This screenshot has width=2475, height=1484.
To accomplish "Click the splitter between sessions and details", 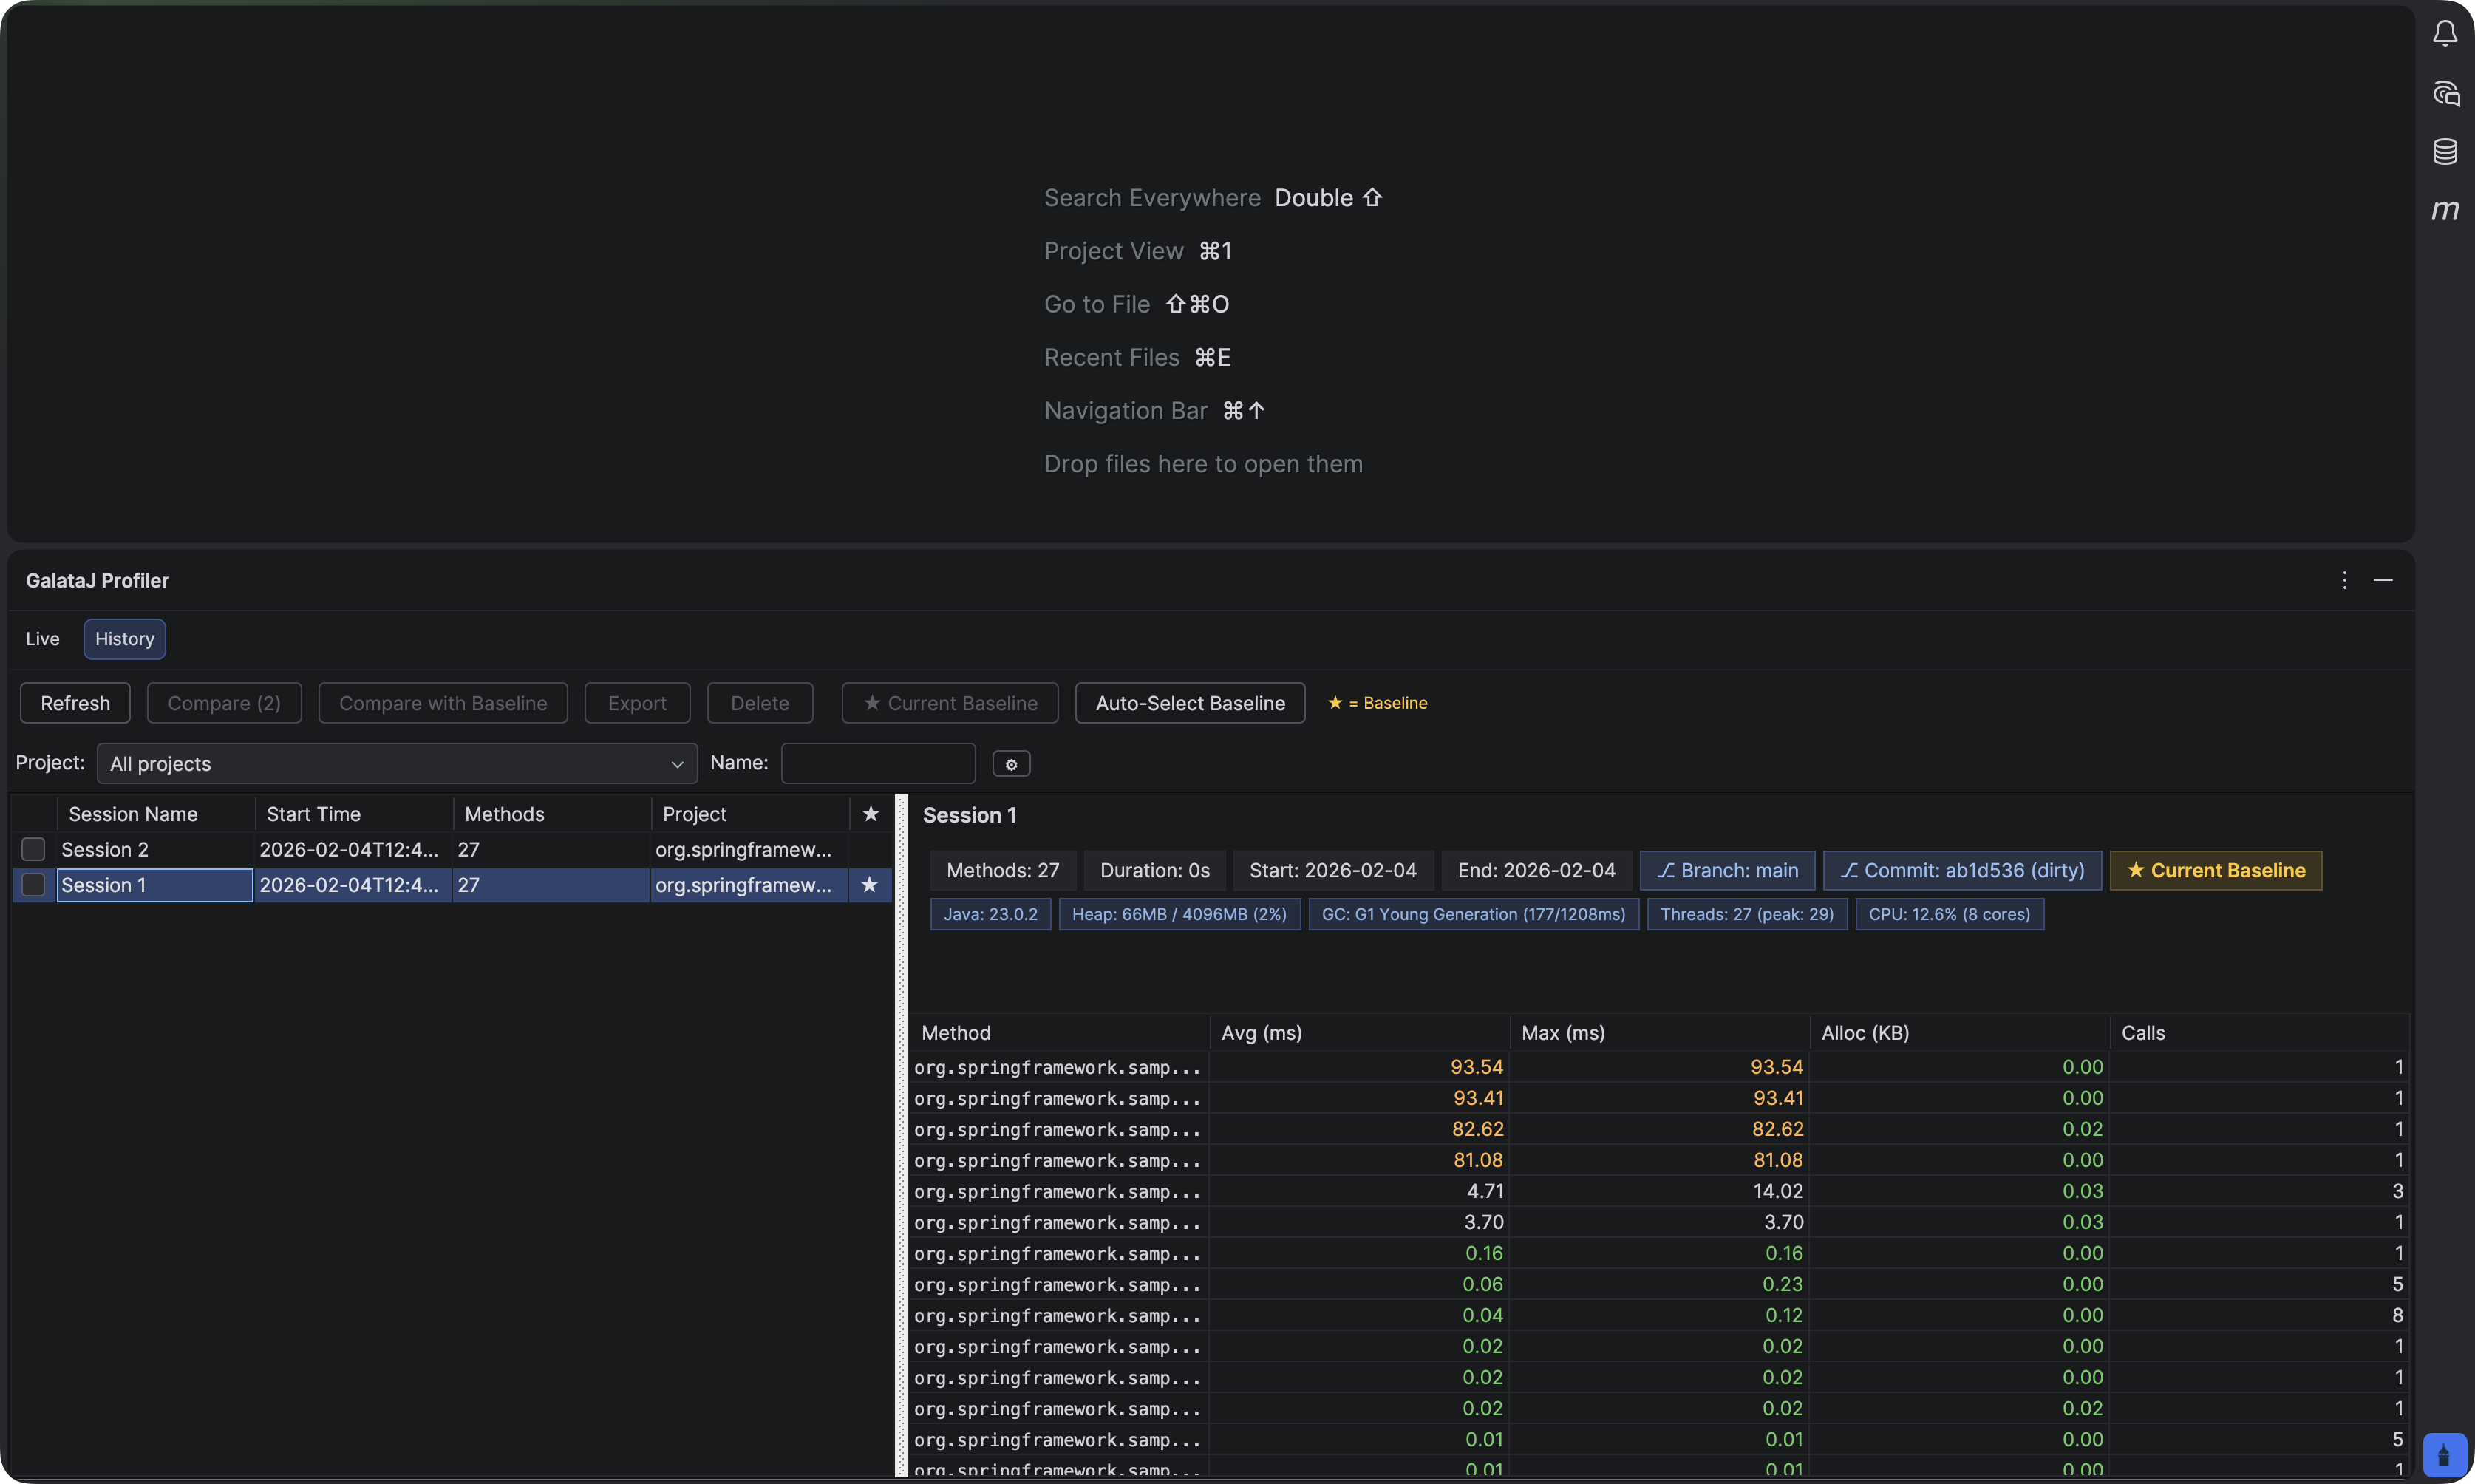I will coord(901,1134).
